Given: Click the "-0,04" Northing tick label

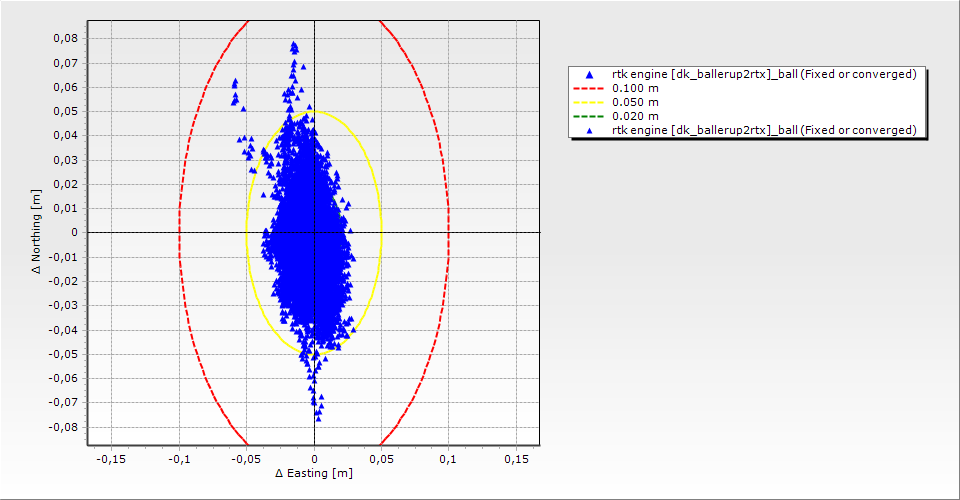Looking at the screenshot, I should pos(64,329).
